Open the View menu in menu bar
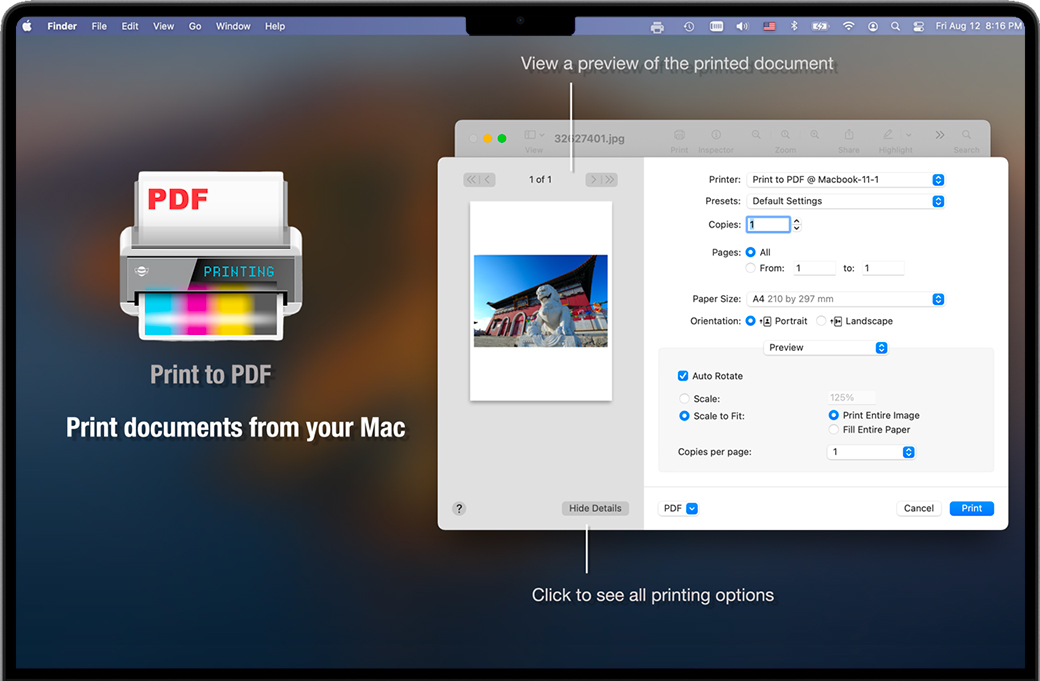 click(163, 26)
